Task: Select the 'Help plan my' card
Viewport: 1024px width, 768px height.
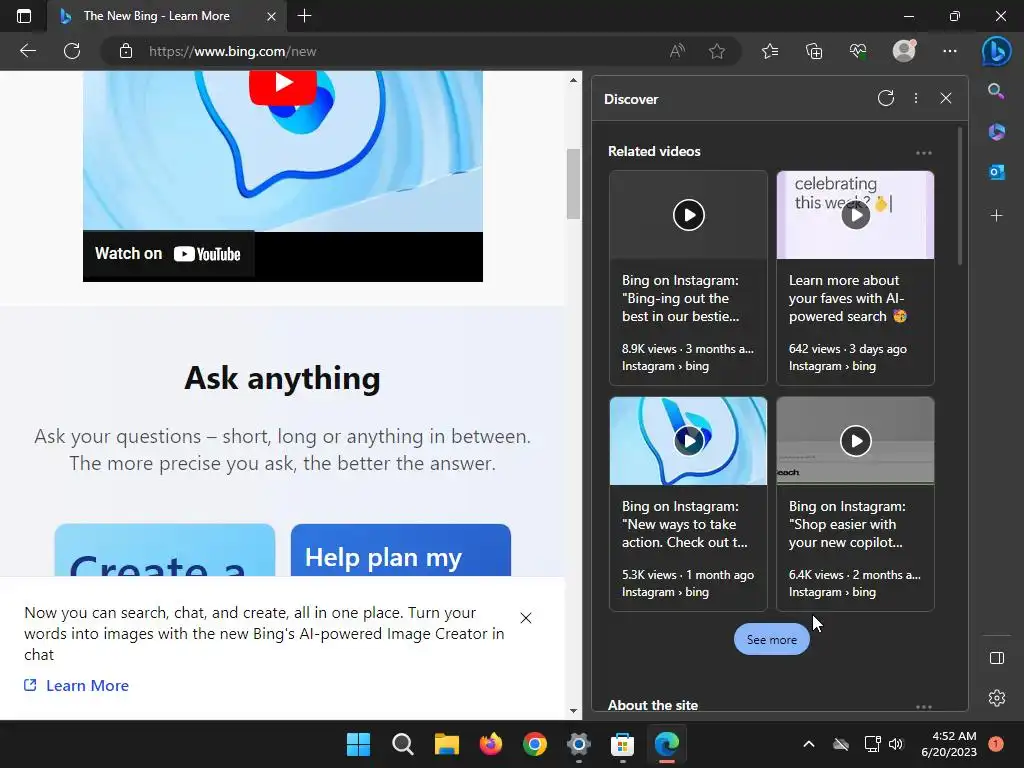Action: (x=400, y=550)
